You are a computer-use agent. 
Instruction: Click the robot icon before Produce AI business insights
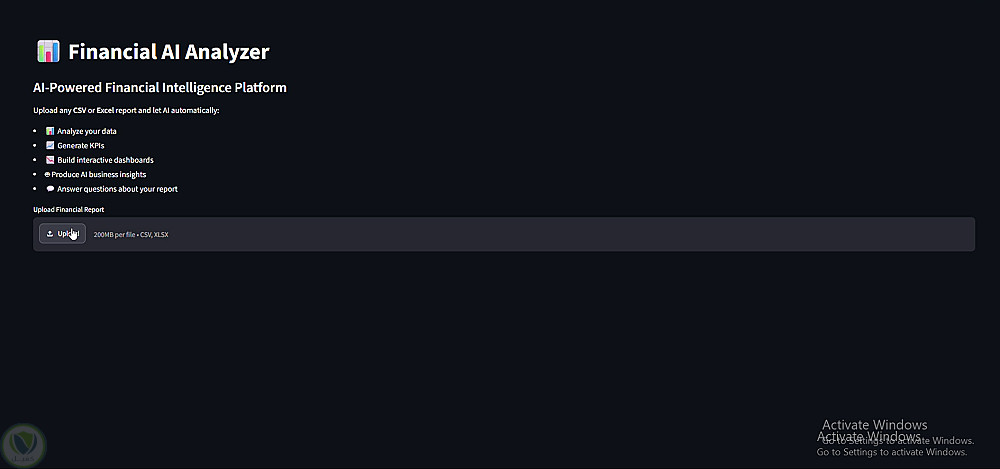point(47,174)
